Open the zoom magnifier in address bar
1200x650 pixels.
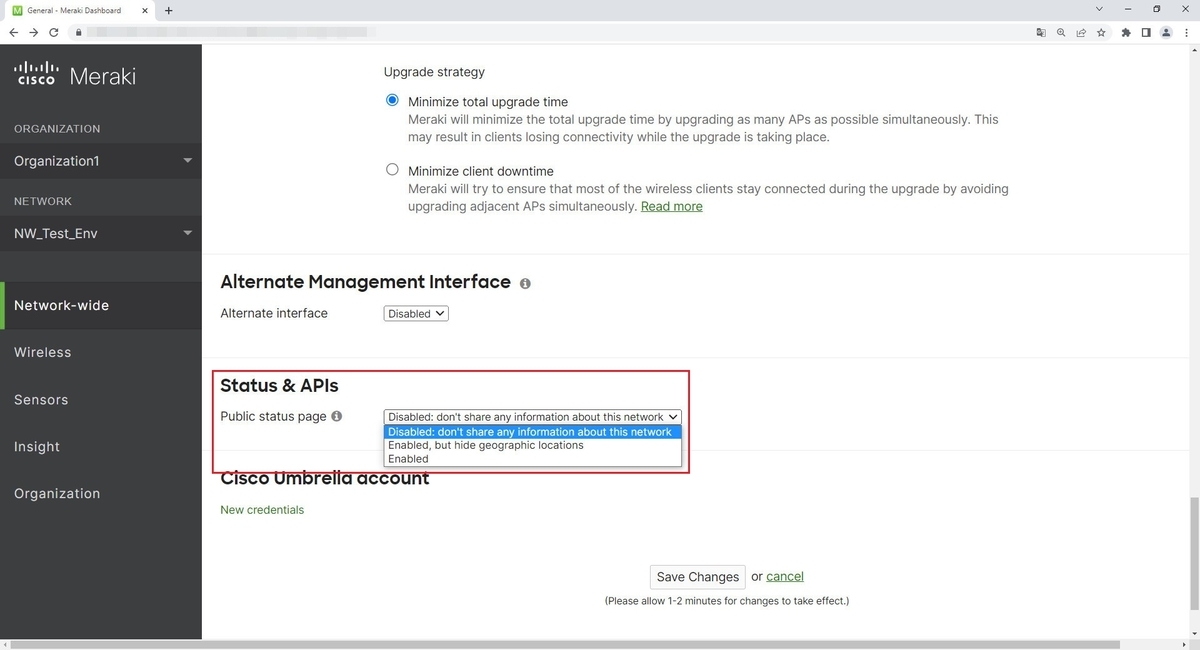pos(1061,32)
